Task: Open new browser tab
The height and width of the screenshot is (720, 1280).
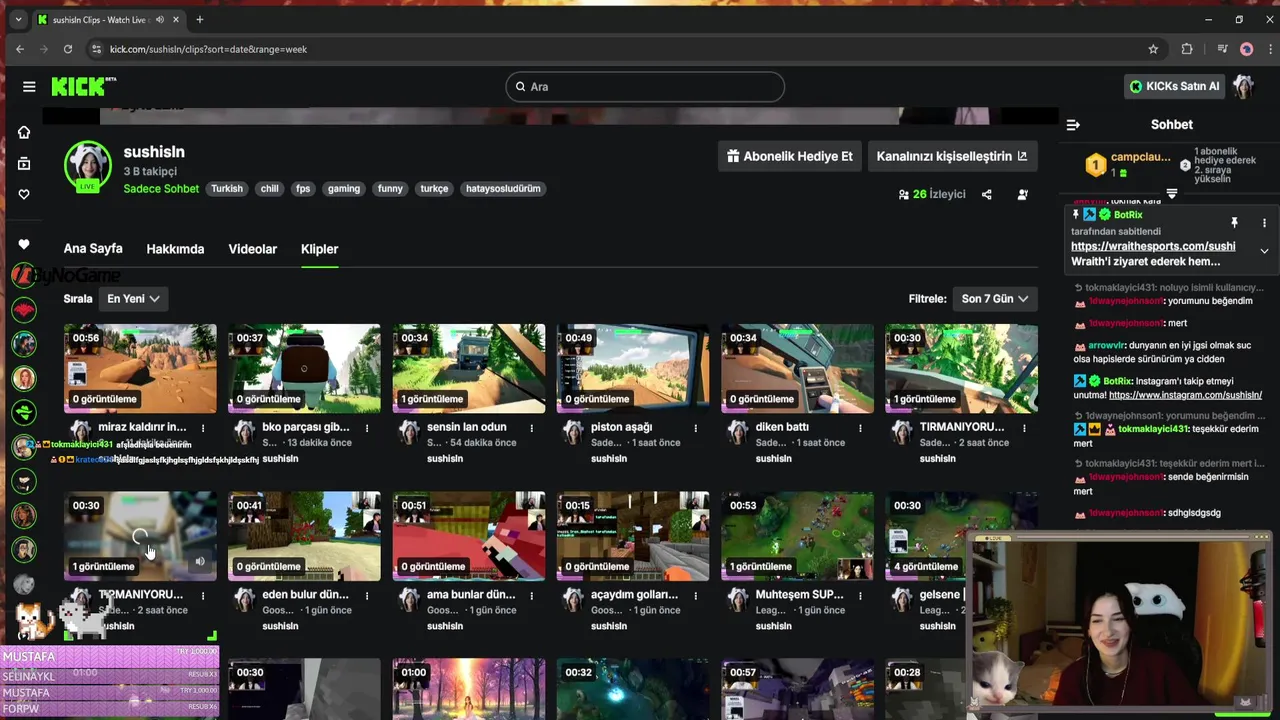Action: (199, 19)
